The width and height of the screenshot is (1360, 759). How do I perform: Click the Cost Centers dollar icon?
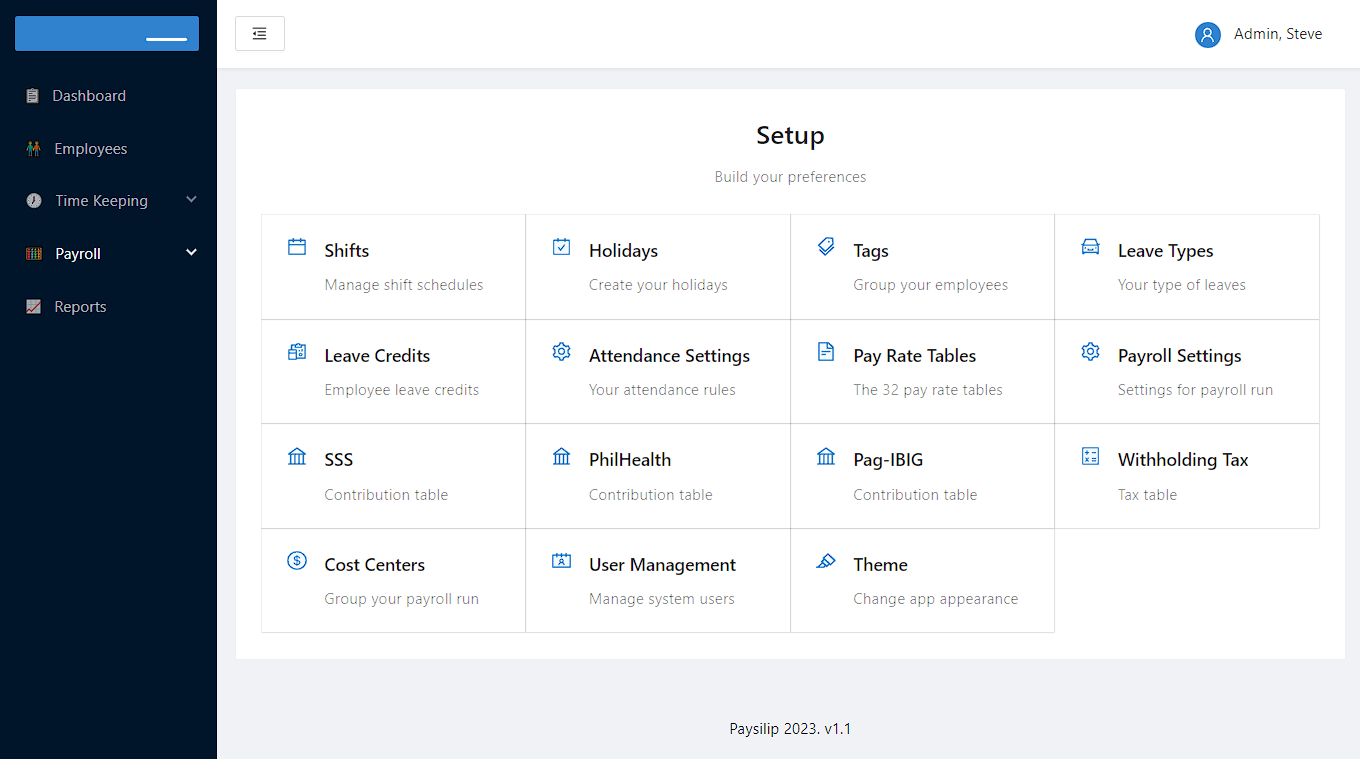click(297, 561)
